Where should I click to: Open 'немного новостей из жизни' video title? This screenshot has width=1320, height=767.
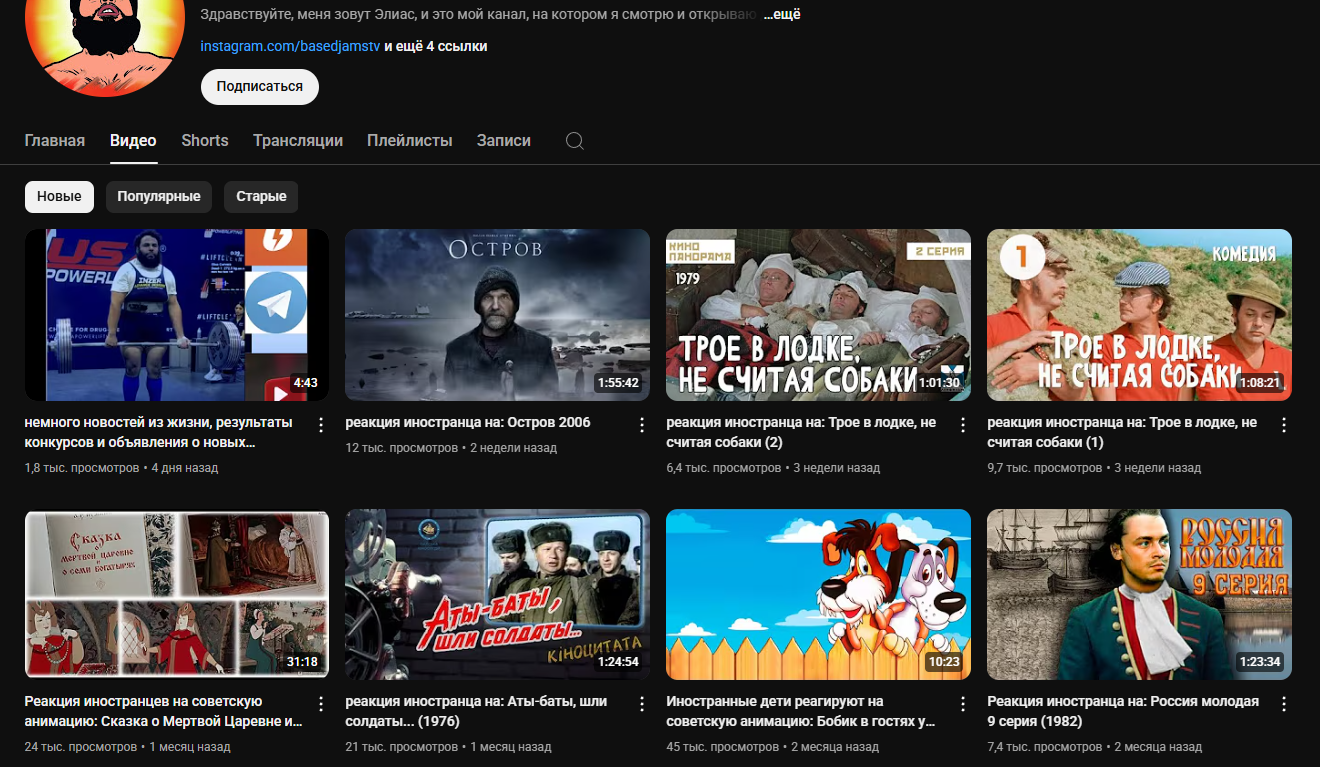click(159, 432)
